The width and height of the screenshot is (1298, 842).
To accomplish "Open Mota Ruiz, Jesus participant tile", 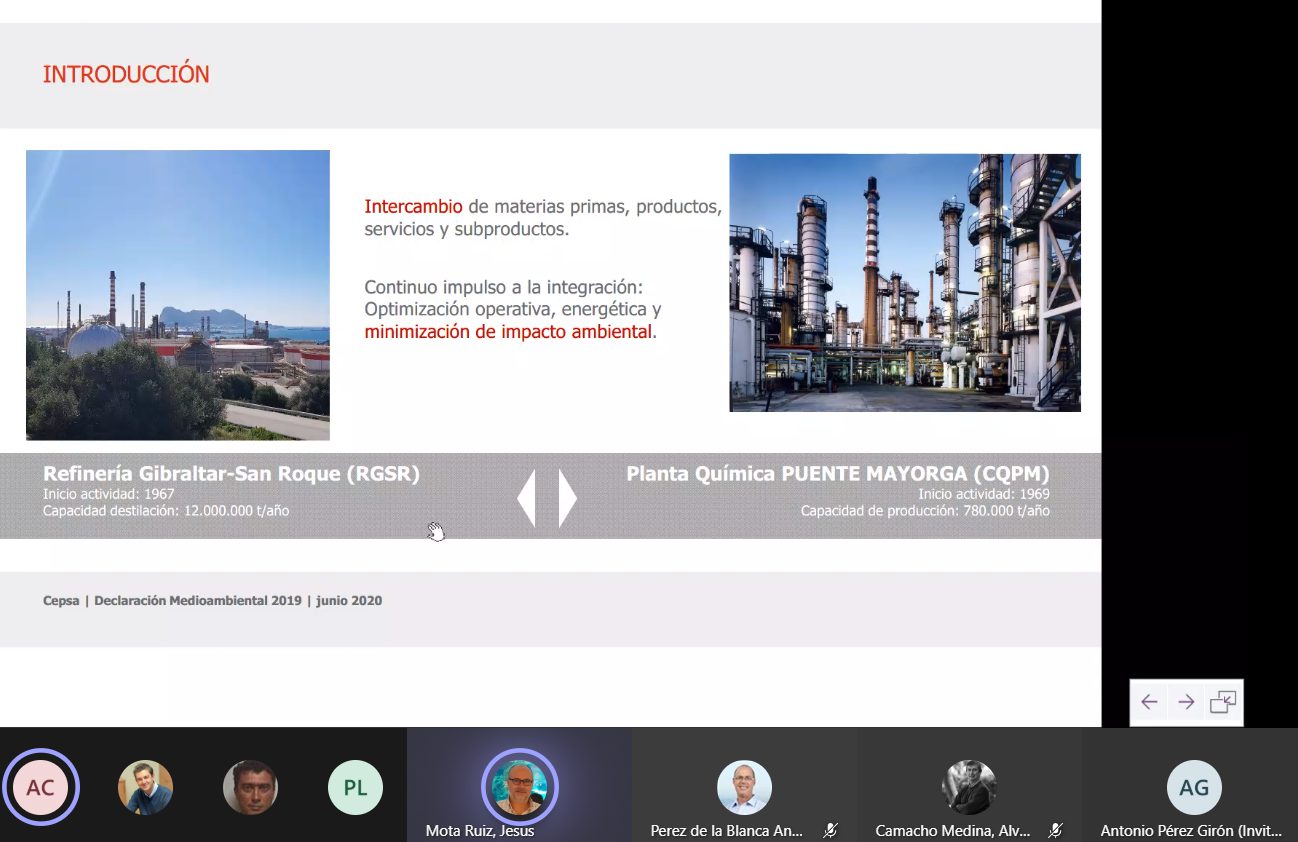I will click(x=519, y=784).
